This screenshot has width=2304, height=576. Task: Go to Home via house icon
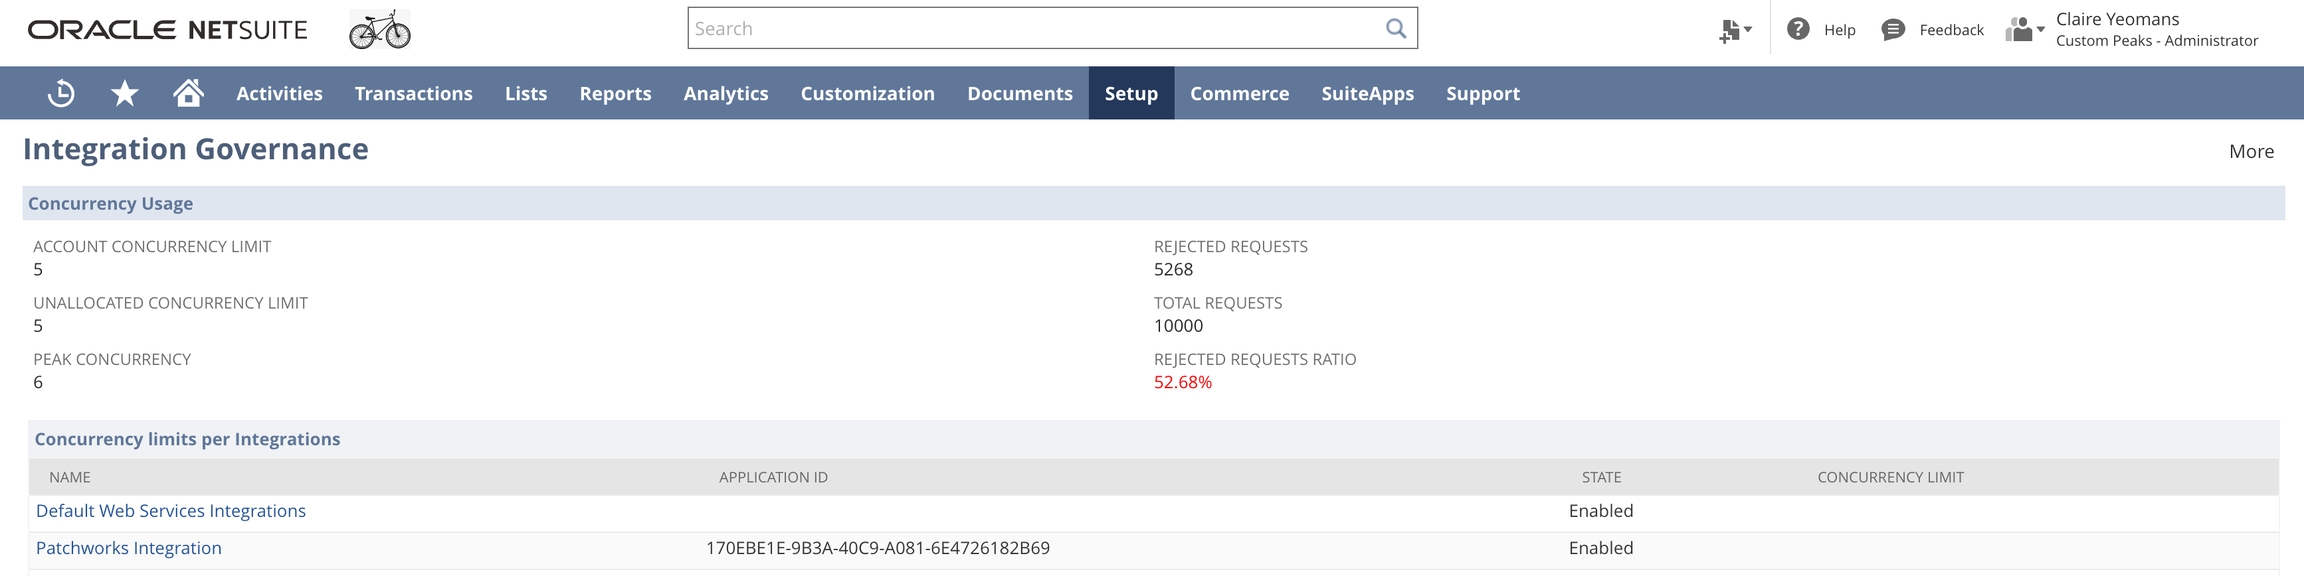(188, 93)
